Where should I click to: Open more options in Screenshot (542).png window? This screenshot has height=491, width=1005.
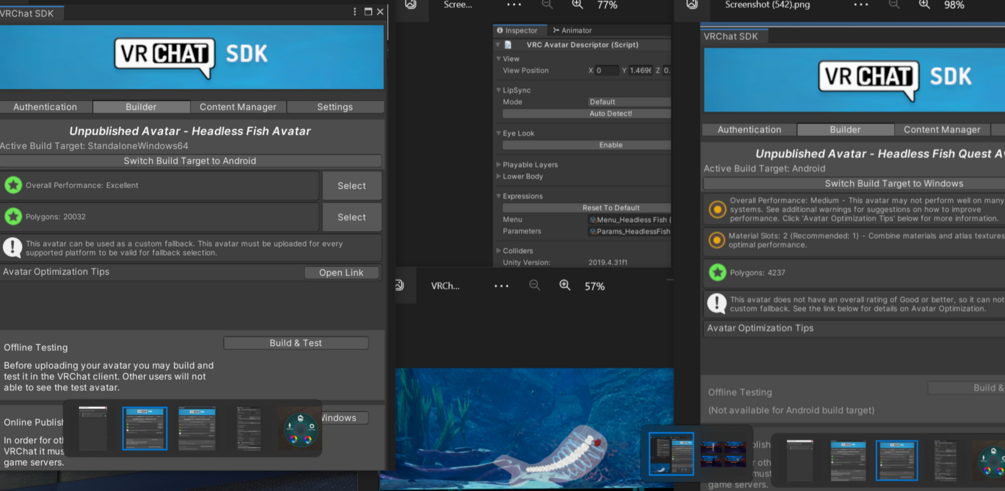[861, 4]
